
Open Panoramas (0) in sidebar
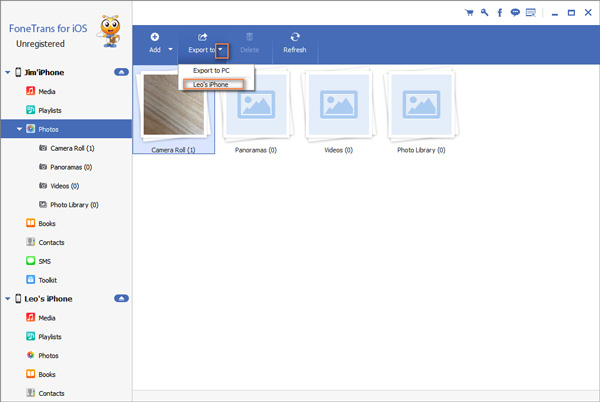[x=65, y=167]
